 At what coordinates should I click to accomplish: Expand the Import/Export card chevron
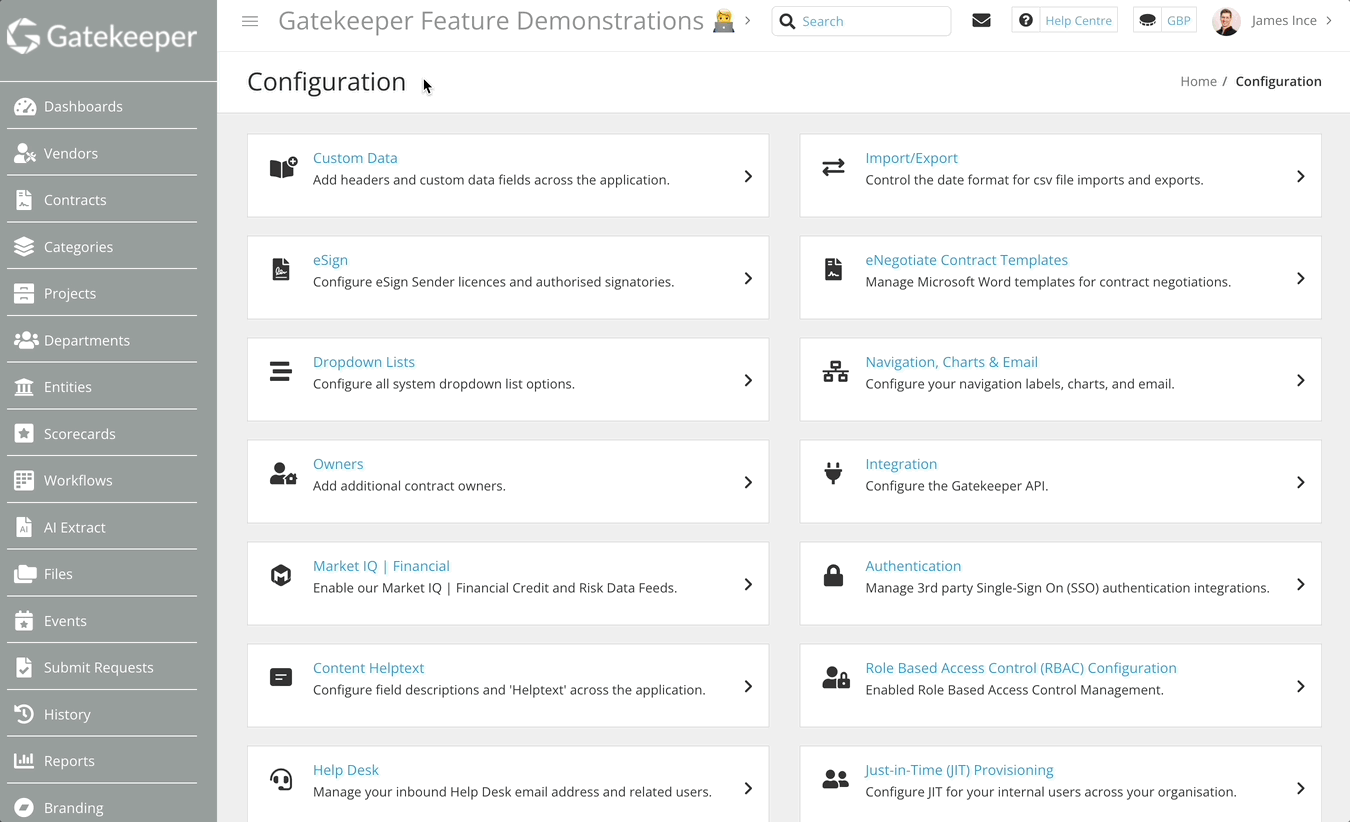(1300, 176)
